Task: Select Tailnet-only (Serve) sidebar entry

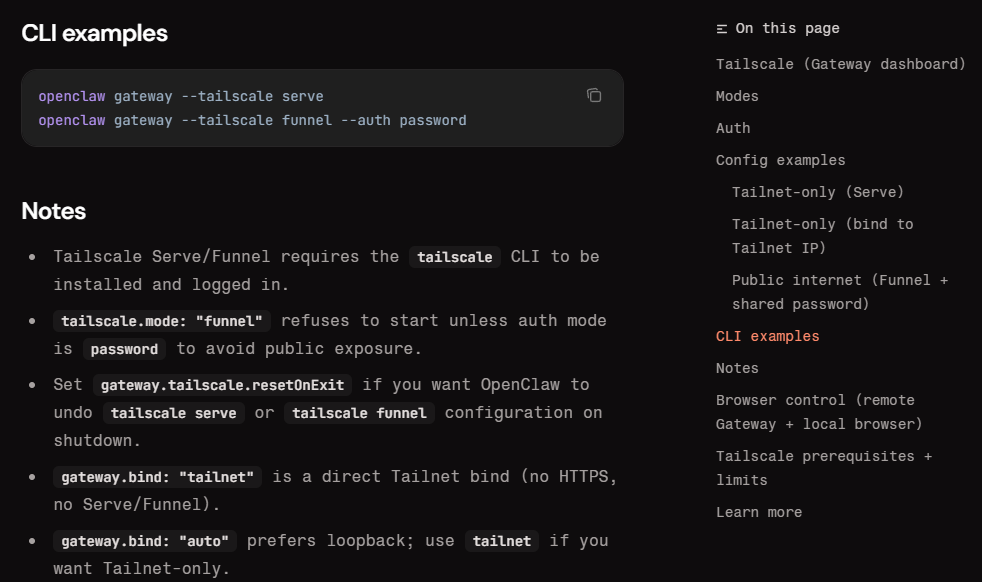Action: [x=818, y=192]
